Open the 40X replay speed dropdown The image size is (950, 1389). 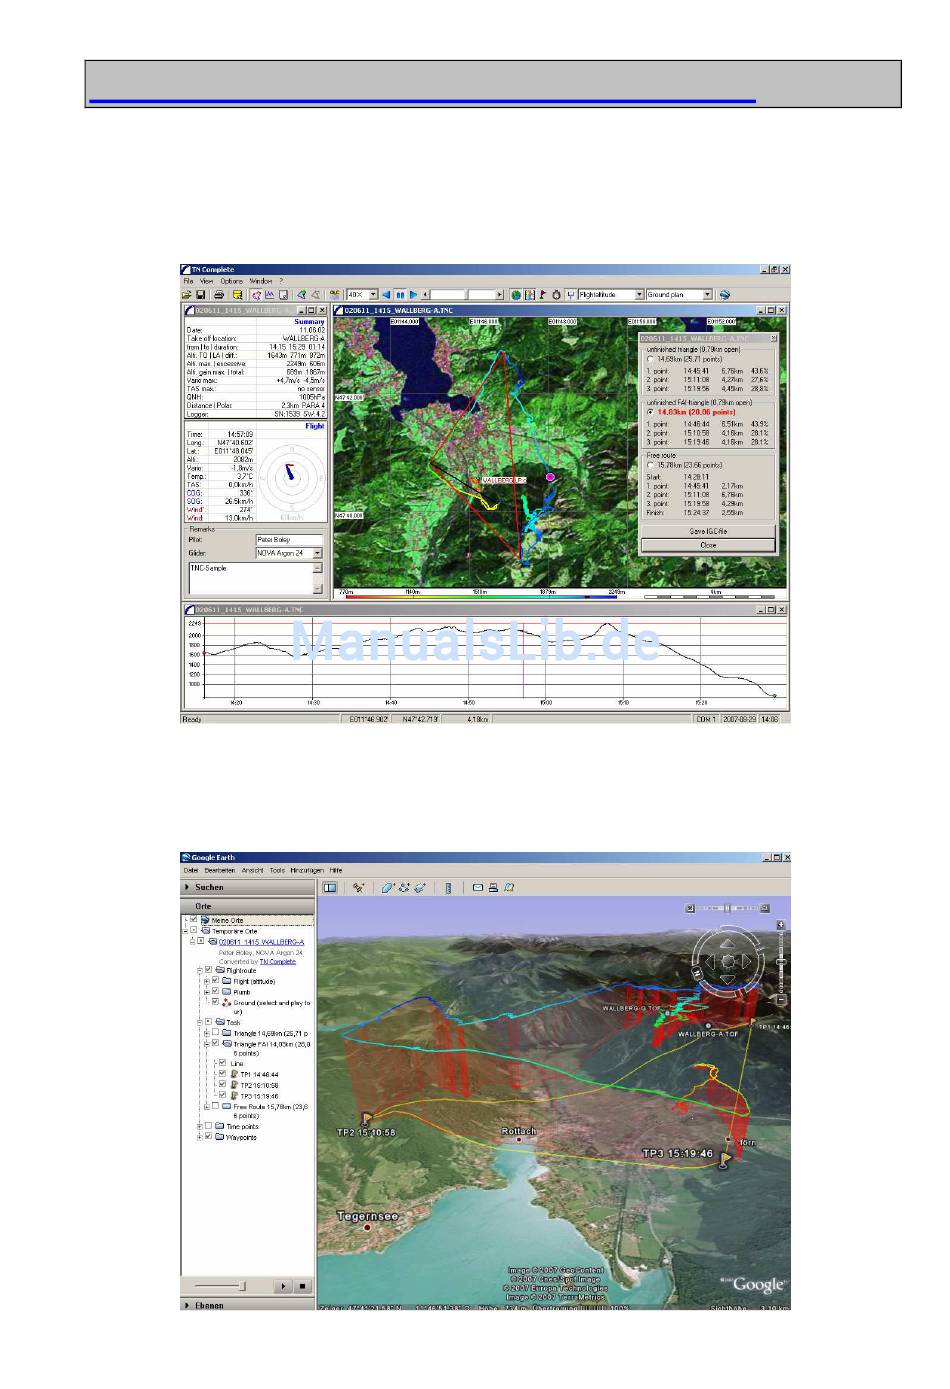tap(374, 295)
